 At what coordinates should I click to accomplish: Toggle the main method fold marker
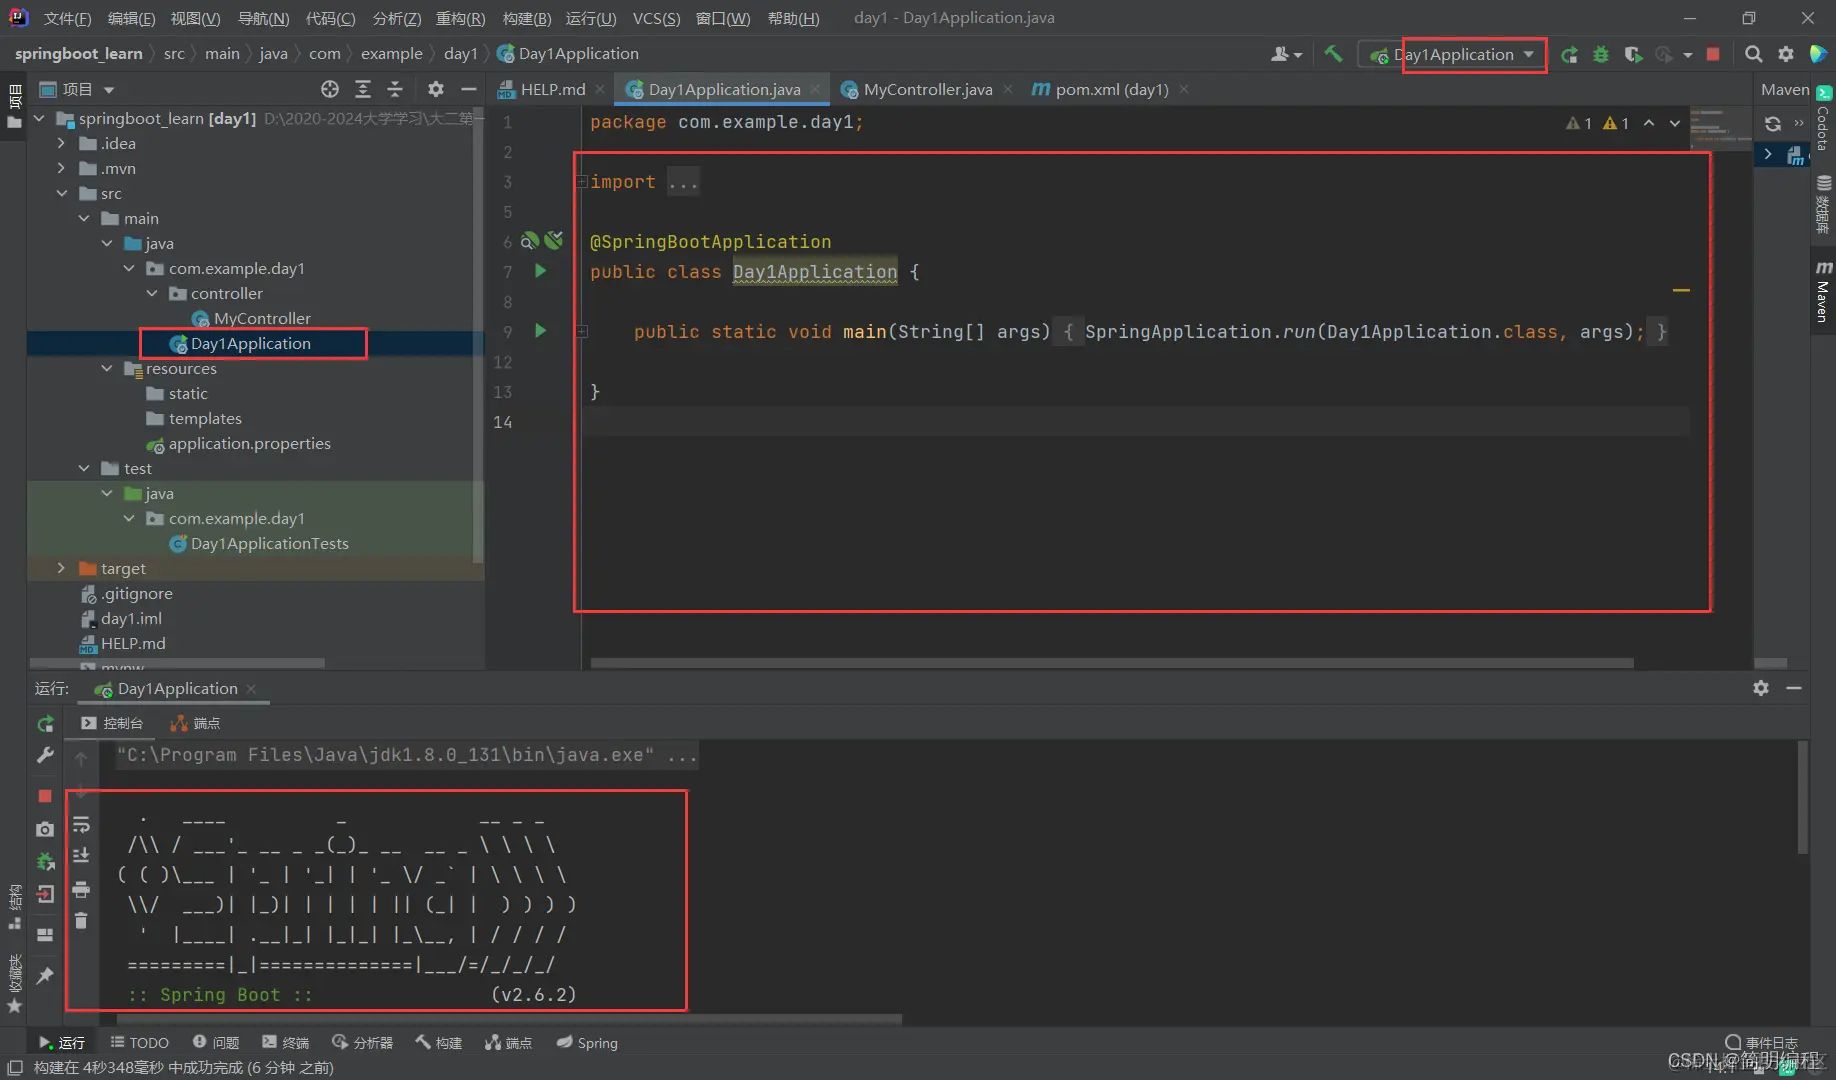[581, 332]
